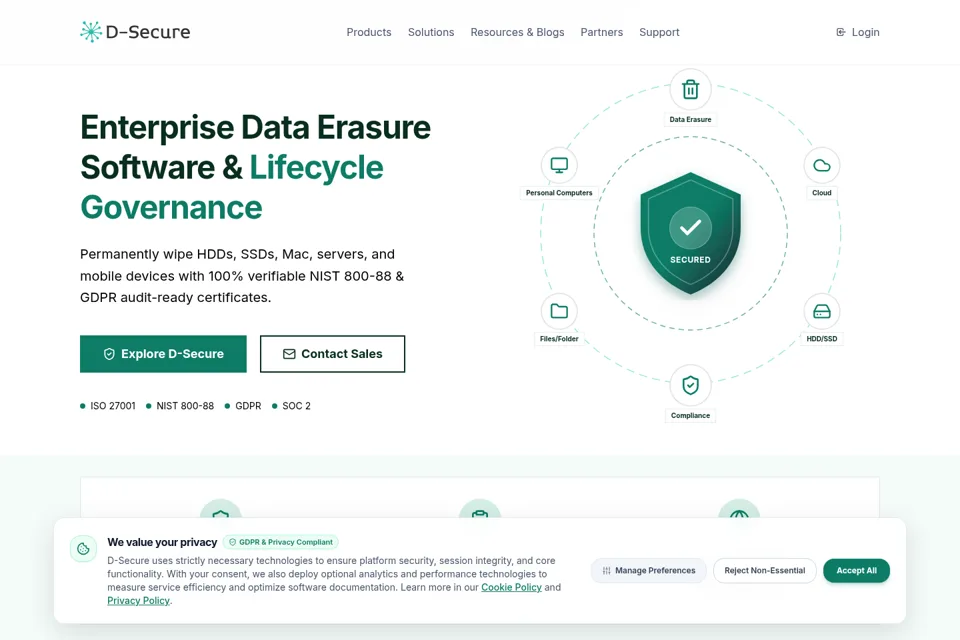Image resolution: width=960 pixels, height=640 pixels.
Task: Click the HDD/SSD drive icon
Action: [822, 311]
